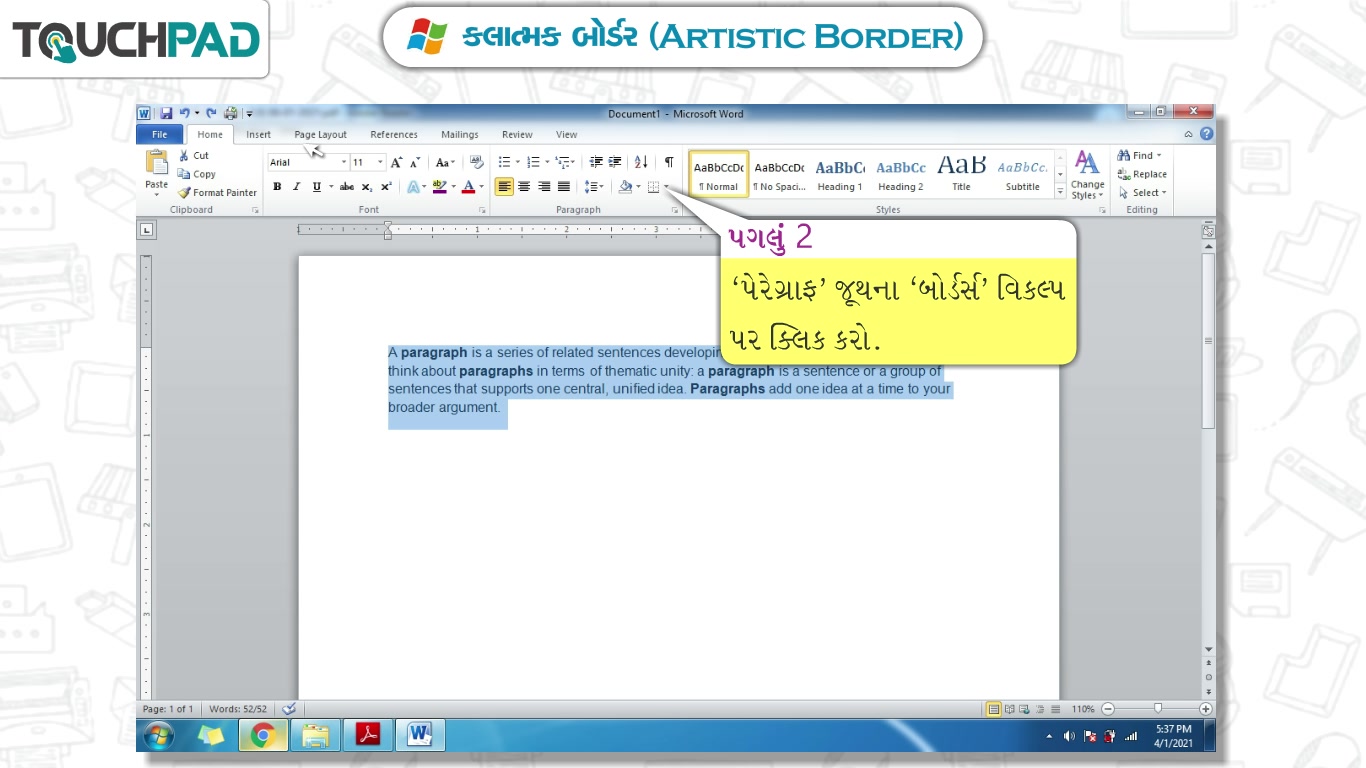
Task: Apply the Heading 1 style
Action: (840, 174)
